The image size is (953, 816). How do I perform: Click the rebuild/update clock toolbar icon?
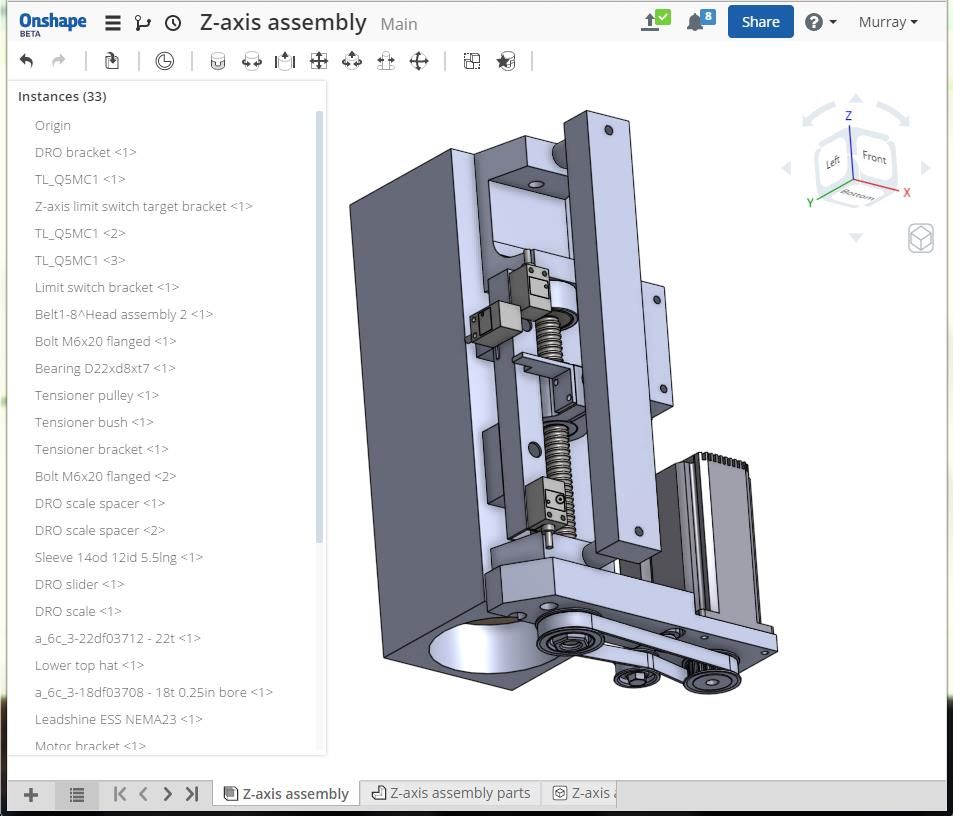164,61
